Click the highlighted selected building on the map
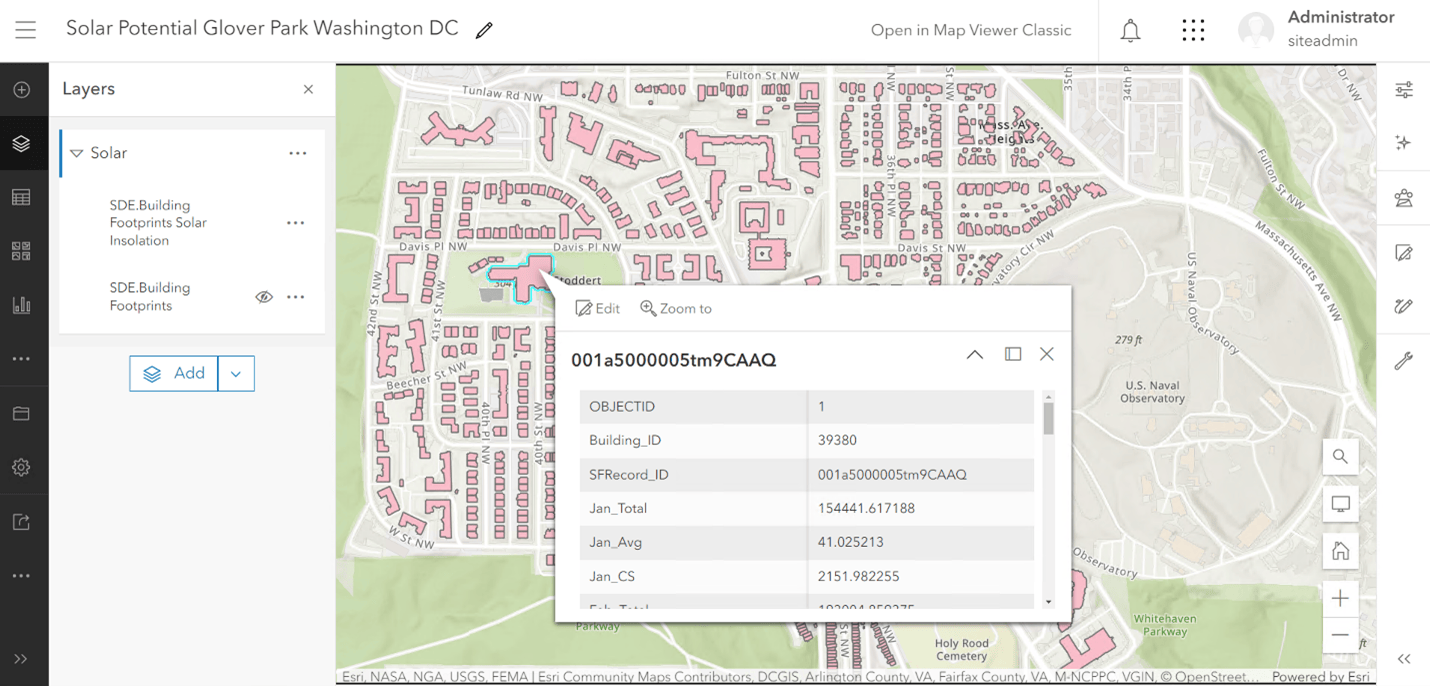The width and height of the screenshot is (1430, 686). 520,276
